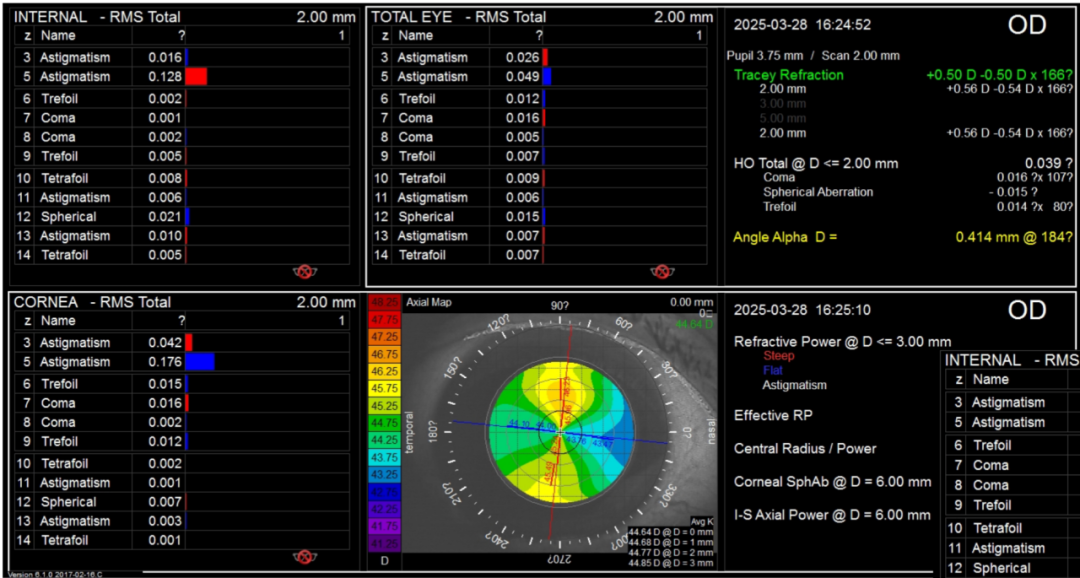Click the "Corneal SphAb @ D = 6.00 mm" label
This screenshot has height=578, width=1080.
coord(833,482)
